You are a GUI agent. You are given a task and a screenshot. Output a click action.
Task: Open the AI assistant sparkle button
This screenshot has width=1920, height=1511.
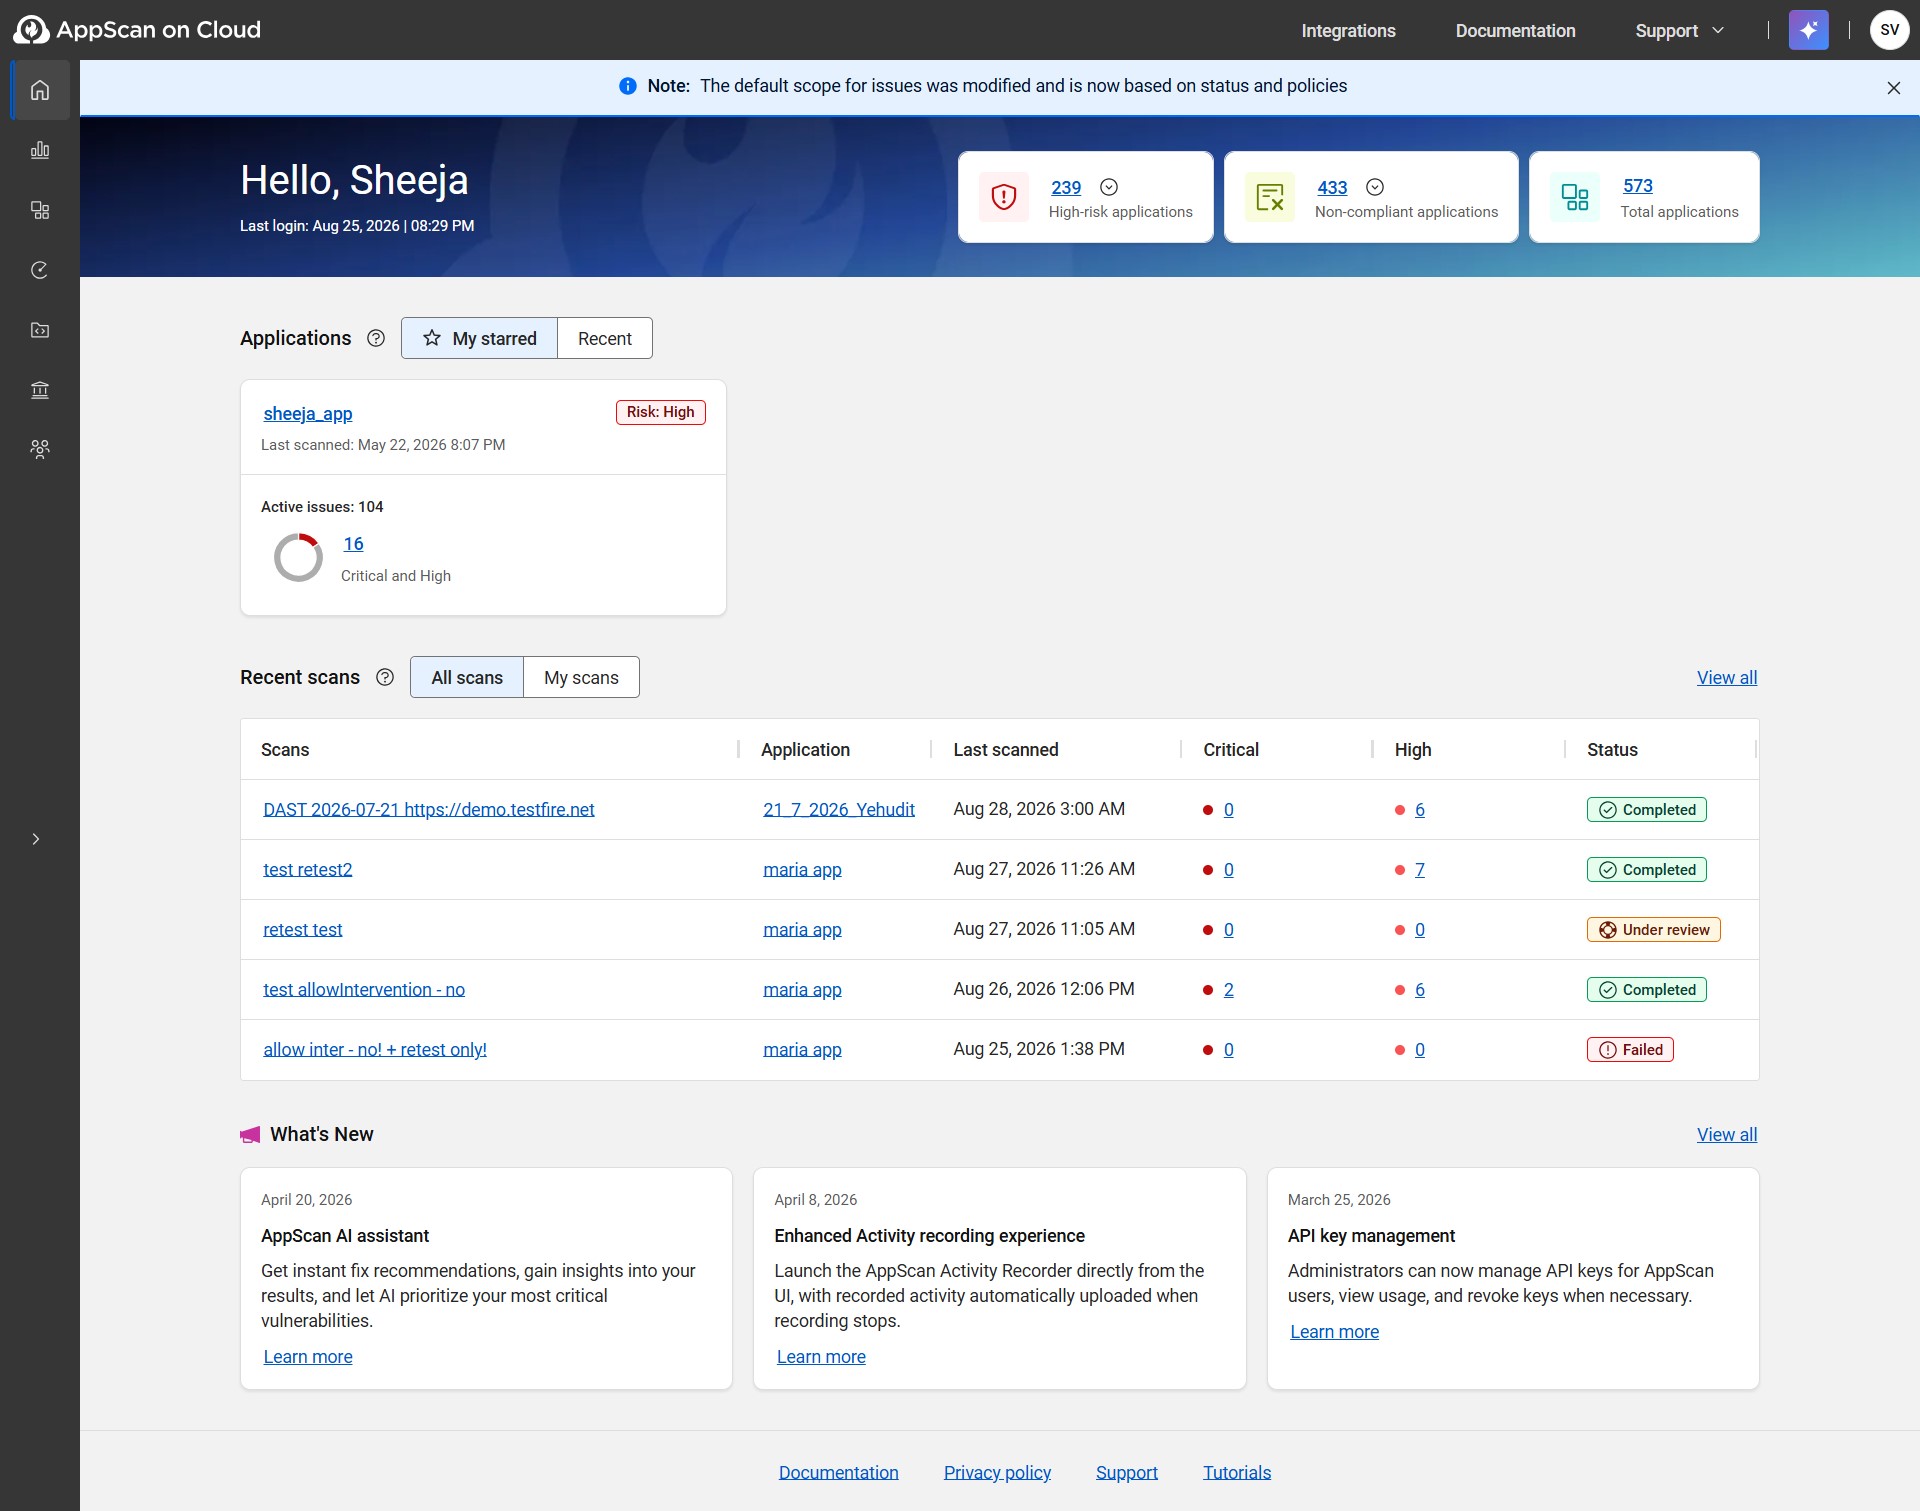(x=1808, y=30)
